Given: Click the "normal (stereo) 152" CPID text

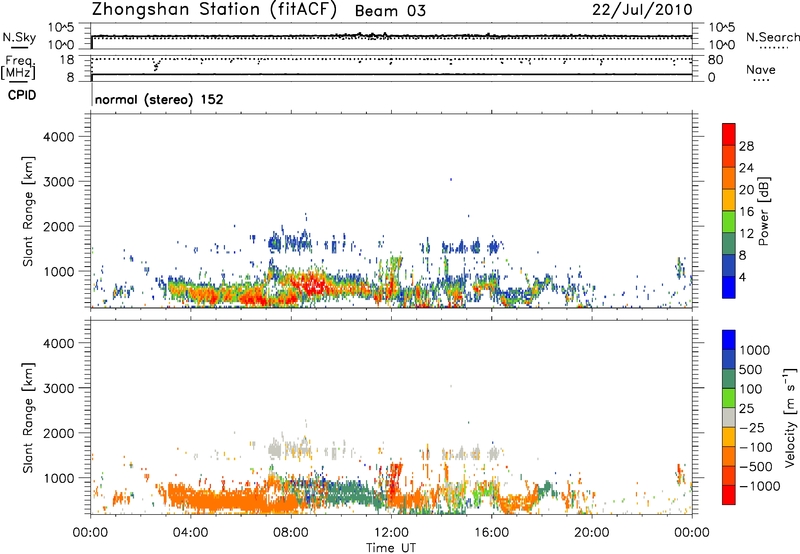Looking at the screenshot, I should coord(159,99).
